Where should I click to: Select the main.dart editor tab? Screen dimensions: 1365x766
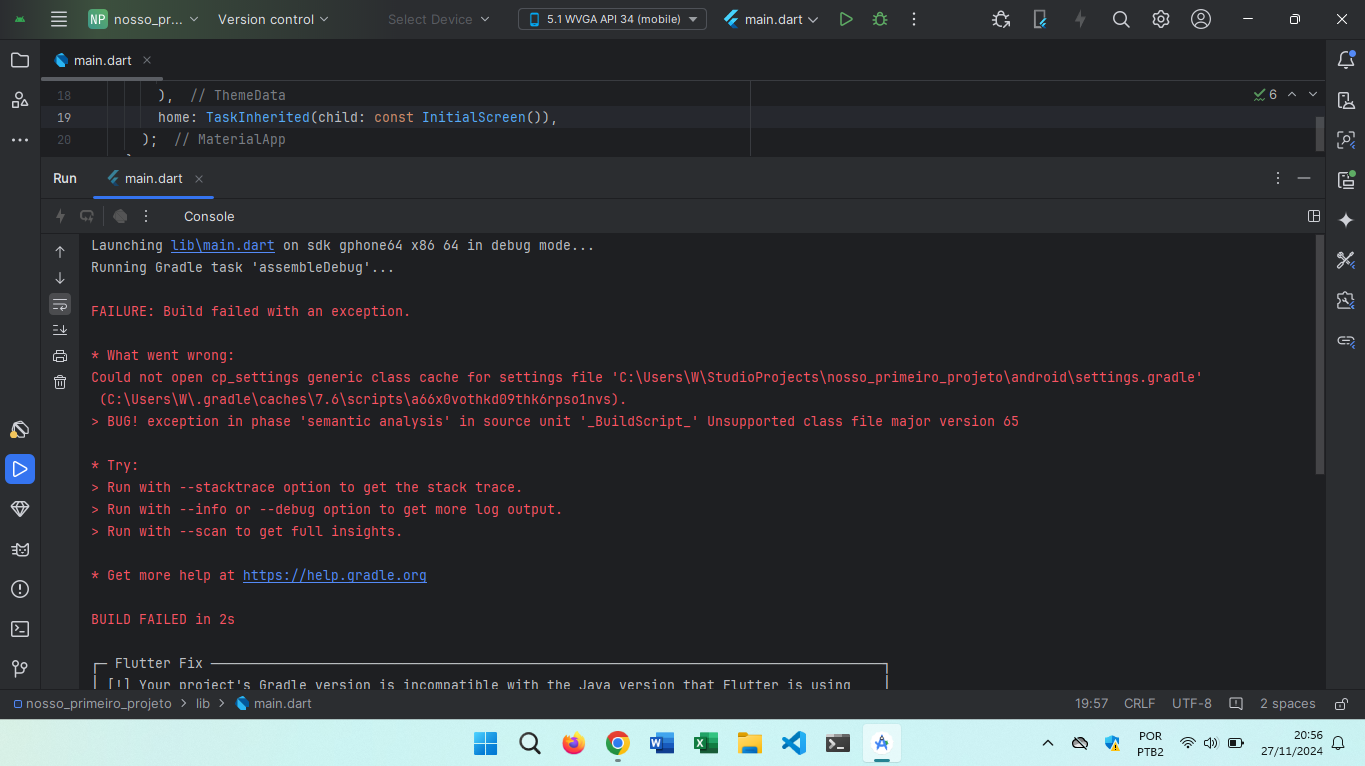[x=101, y=60]
